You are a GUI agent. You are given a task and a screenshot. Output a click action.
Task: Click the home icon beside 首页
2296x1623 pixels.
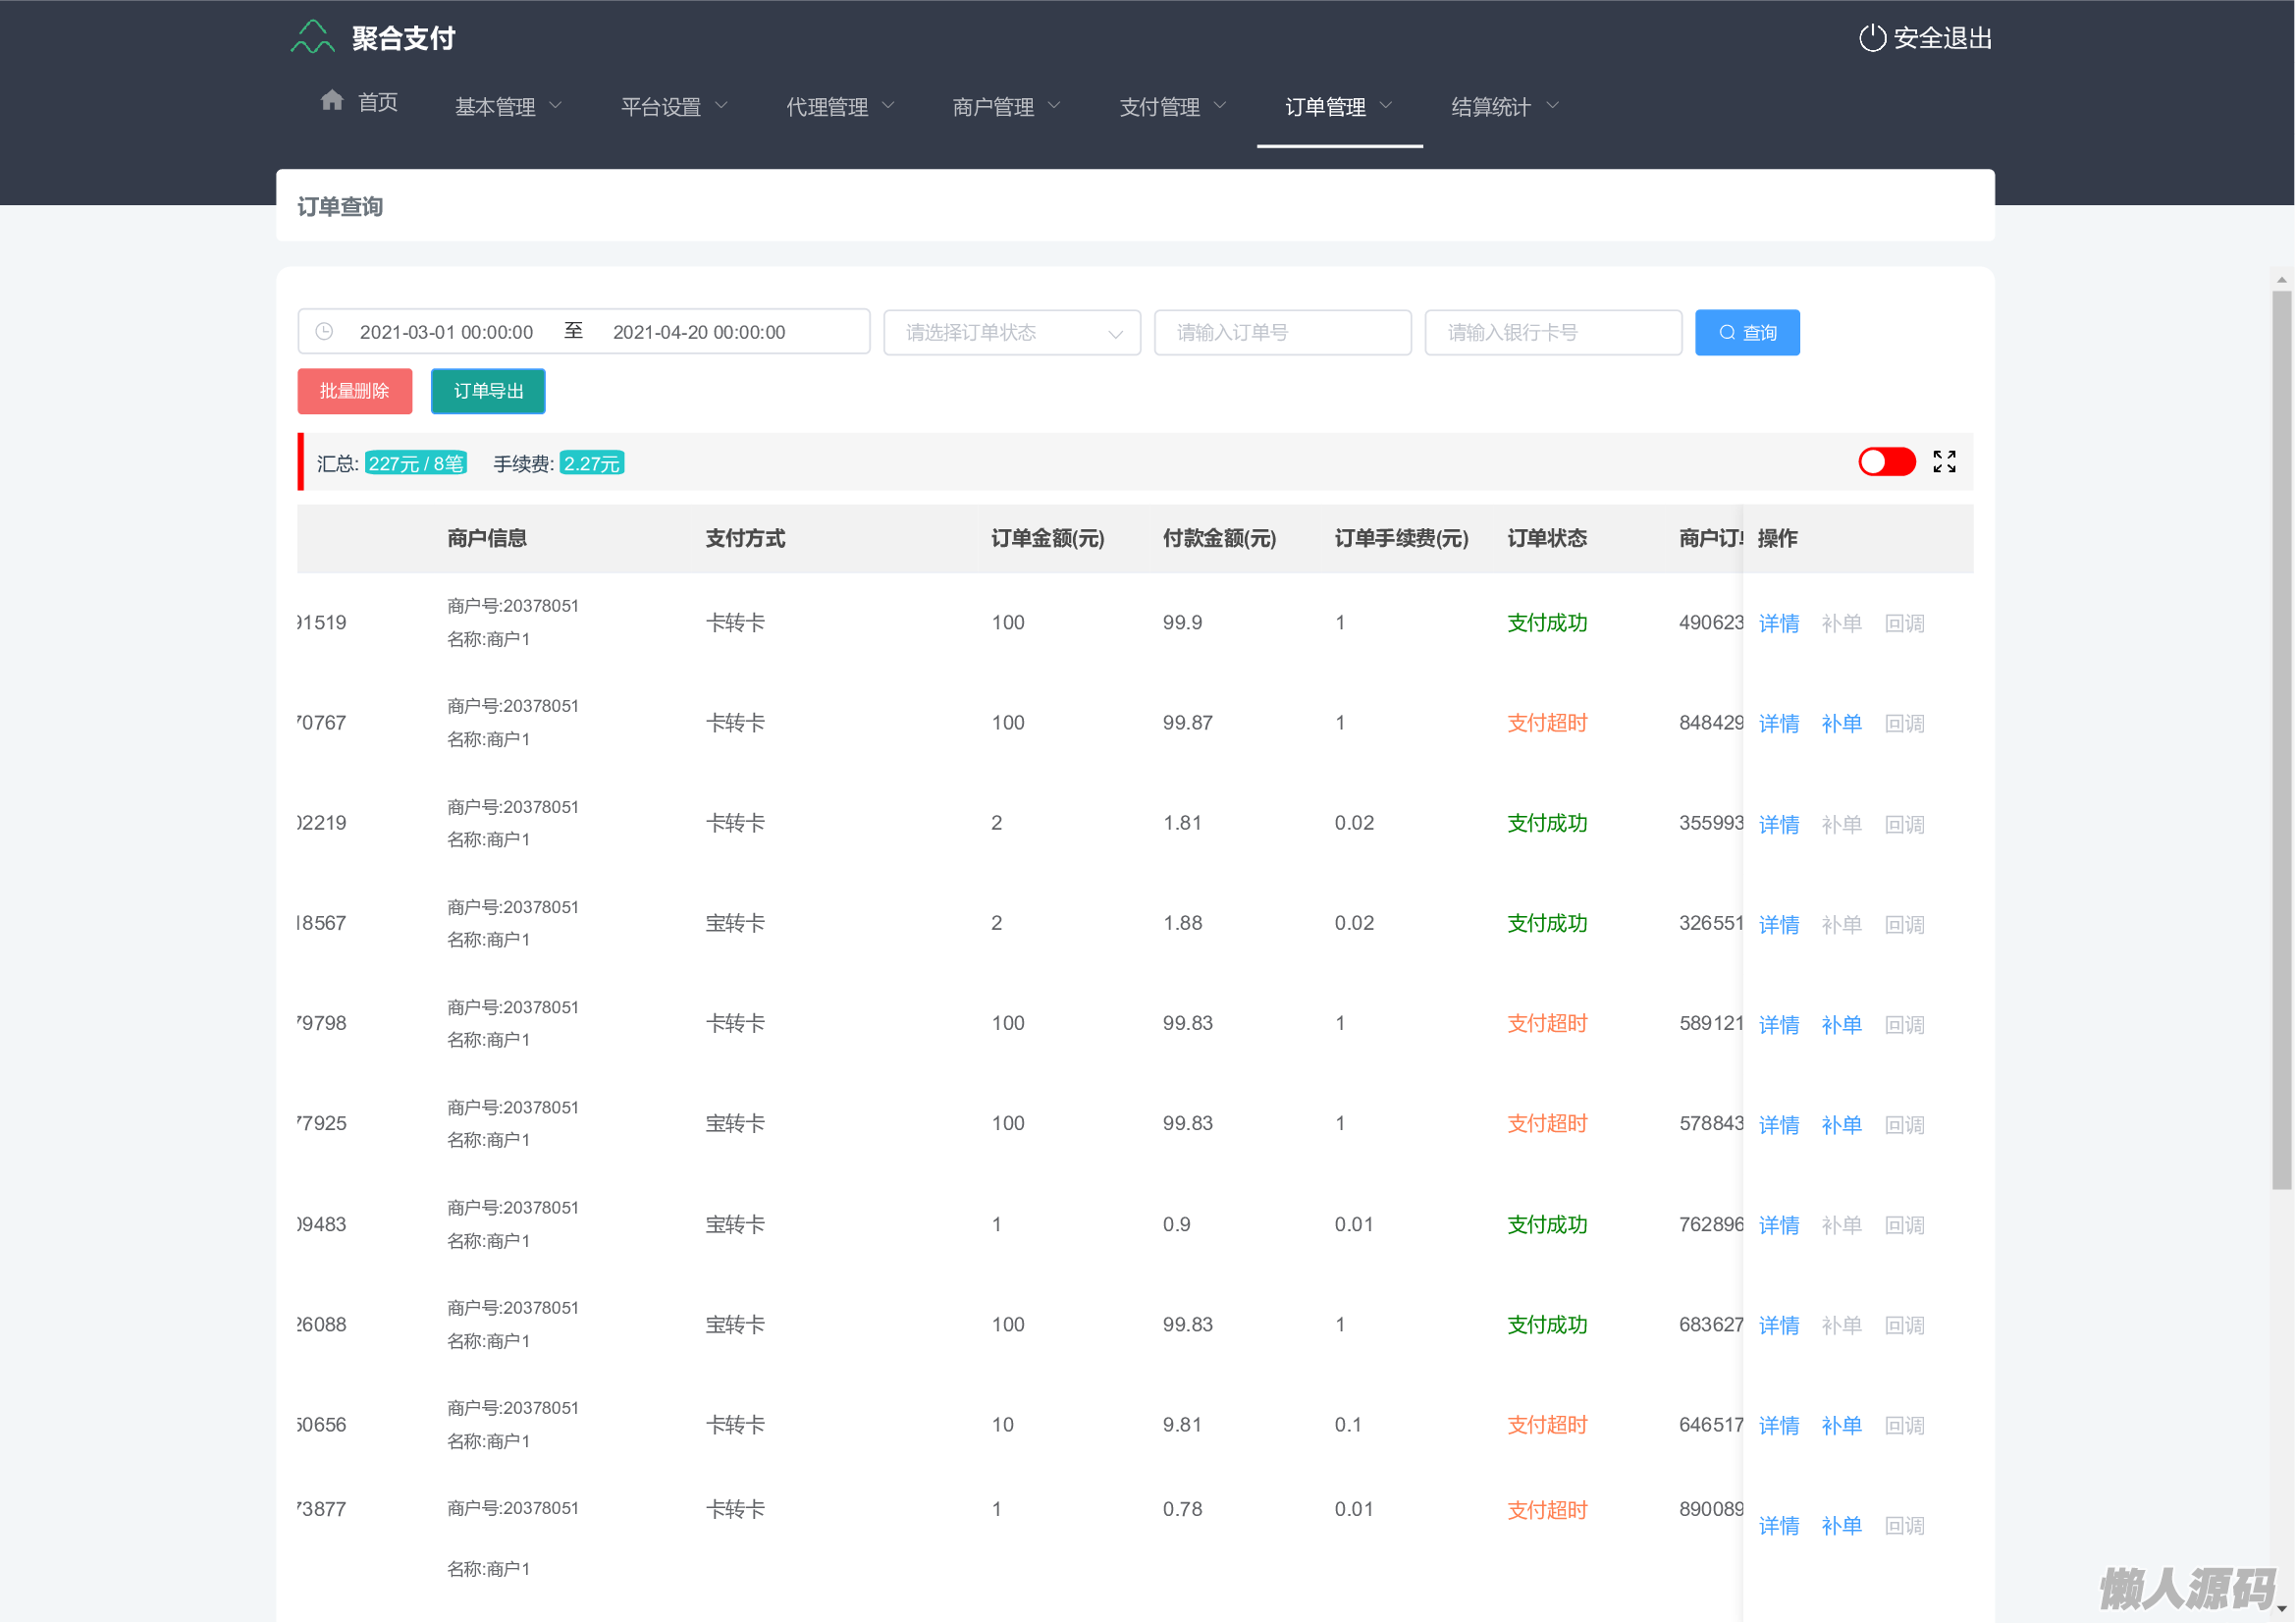[x=332, y=101]
